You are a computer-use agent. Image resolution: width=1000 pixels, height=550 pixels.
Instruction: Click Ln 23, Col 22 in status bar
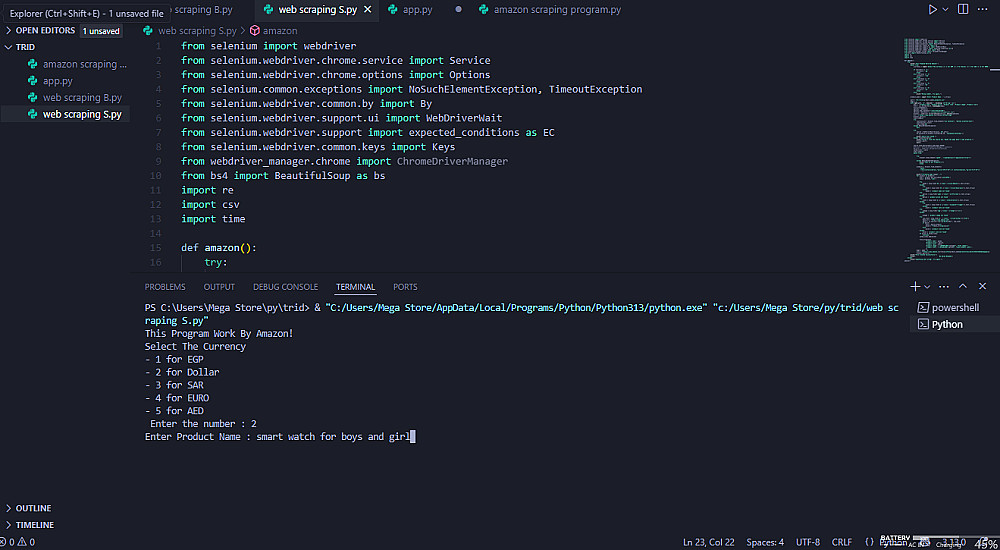tap(708, 542)
